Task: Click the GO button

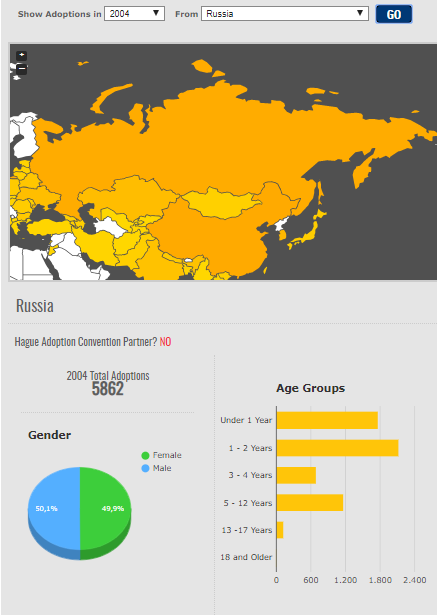Action: (x=394, y=15)
